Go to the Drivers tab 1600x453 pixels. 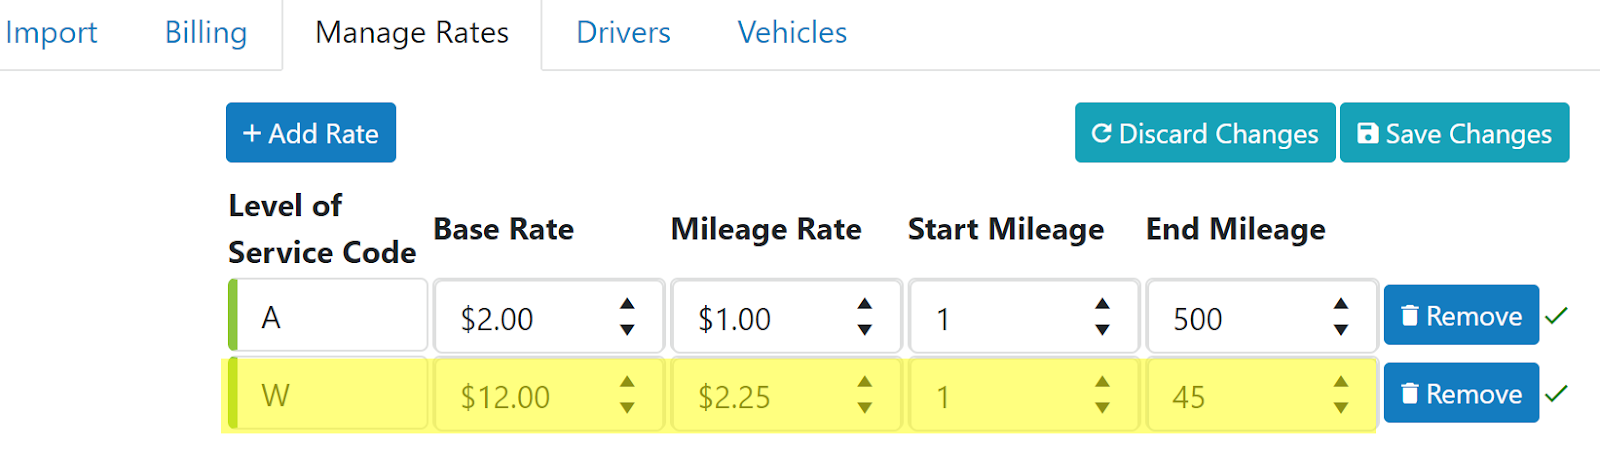pyautogui.click(x=623, y=33)
